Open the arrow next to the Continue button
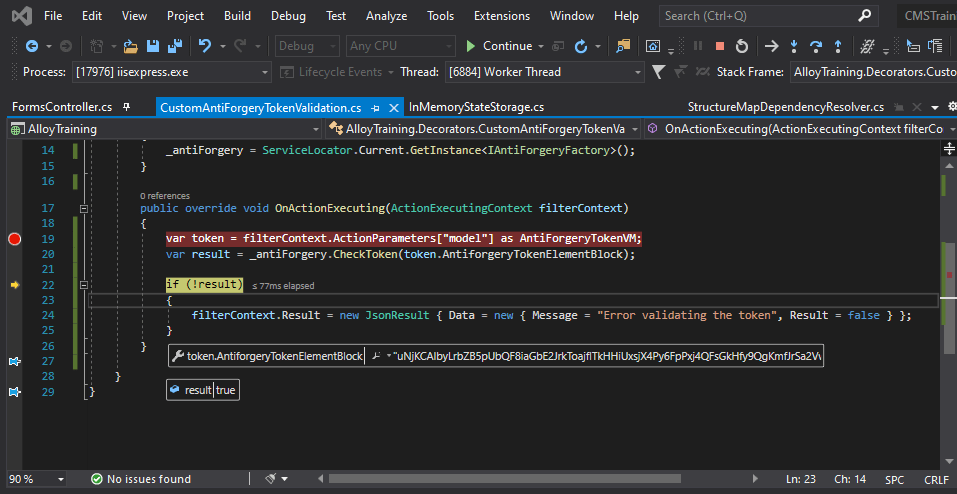The image size is (957, 494). coord(541,46)
